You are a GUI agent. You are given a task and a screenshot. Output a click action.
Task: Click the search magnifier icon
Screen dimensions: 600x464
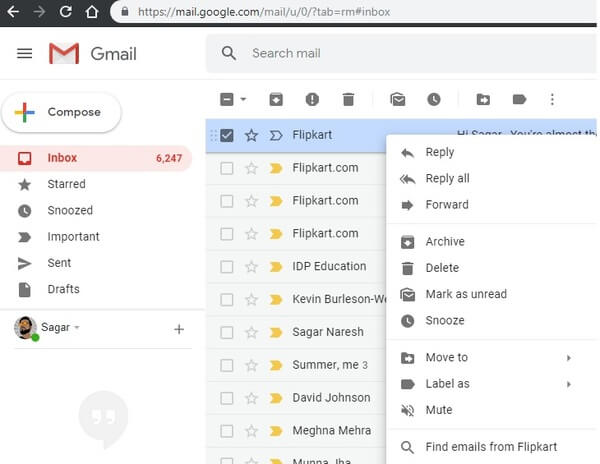228,53
